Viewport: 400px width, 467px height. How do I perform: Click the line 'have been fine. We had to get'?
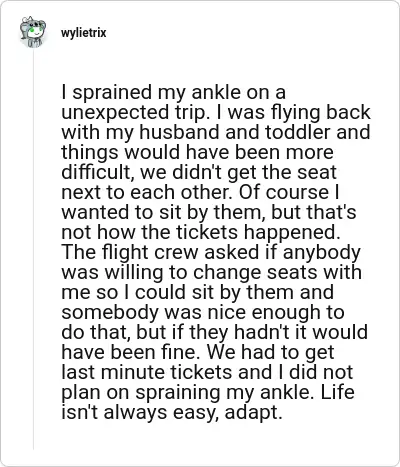pos(198,352)
